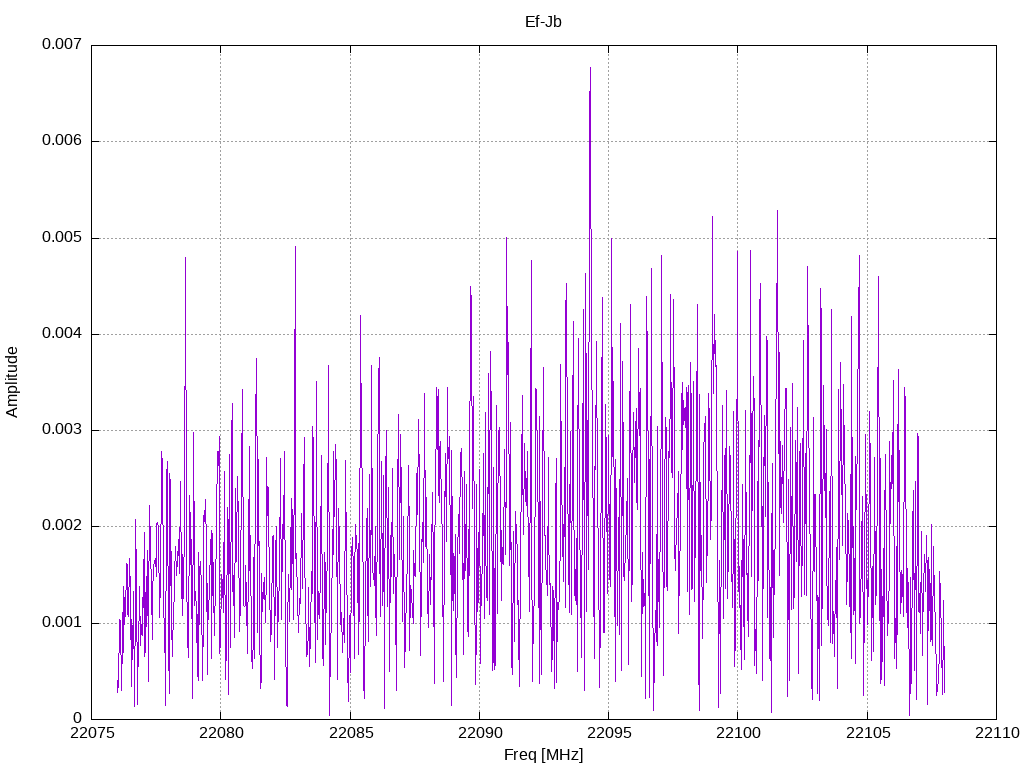This screenshot has height=768, width=1024.
Task: Click the 22085 x-axis tick label
Action: [x=350, y=733]
